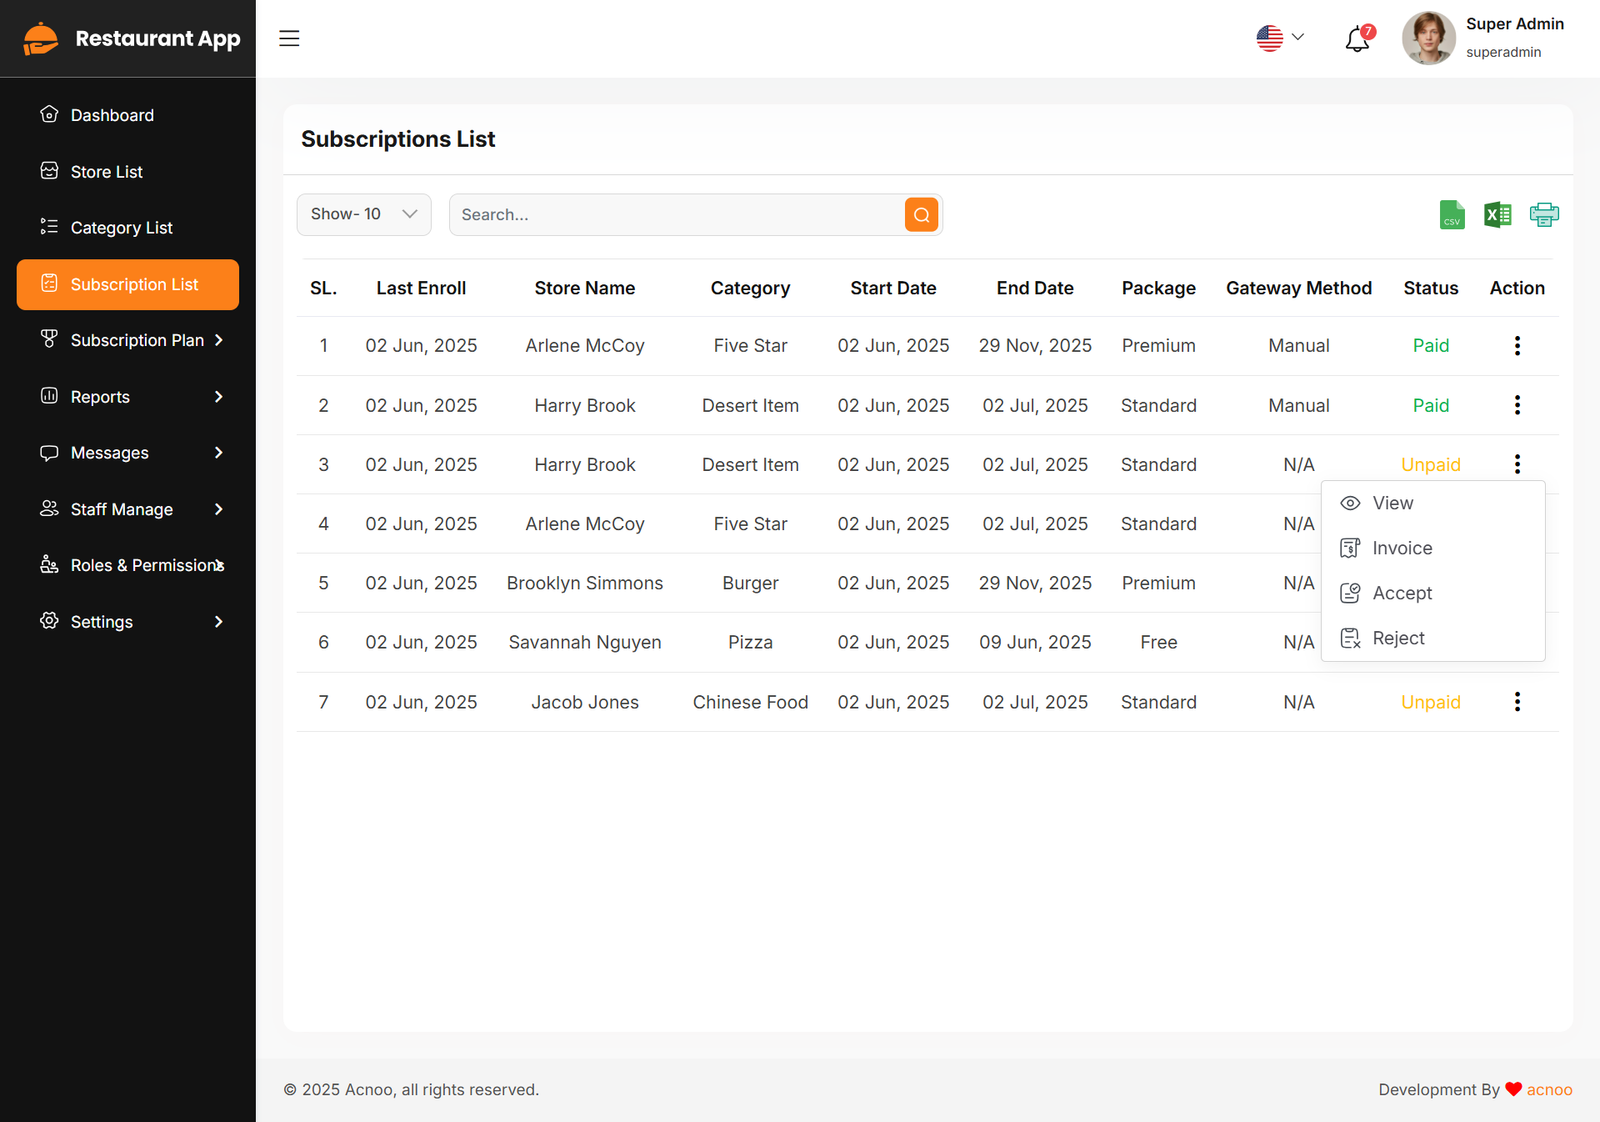Choose Accept in the action menu
This screenshot has width=1600, height=1122.
(x=1401, y=593)
